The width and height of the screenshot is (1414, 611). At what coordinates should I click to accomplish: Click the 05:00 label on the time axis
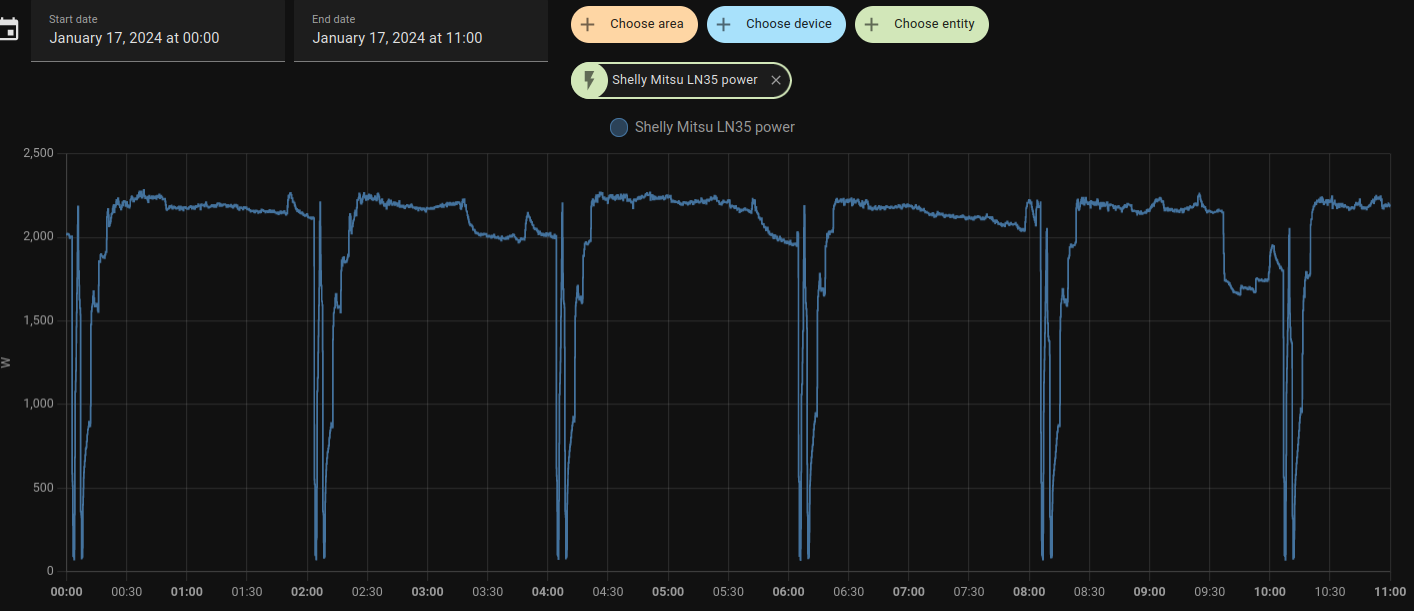tap(668, 592)
